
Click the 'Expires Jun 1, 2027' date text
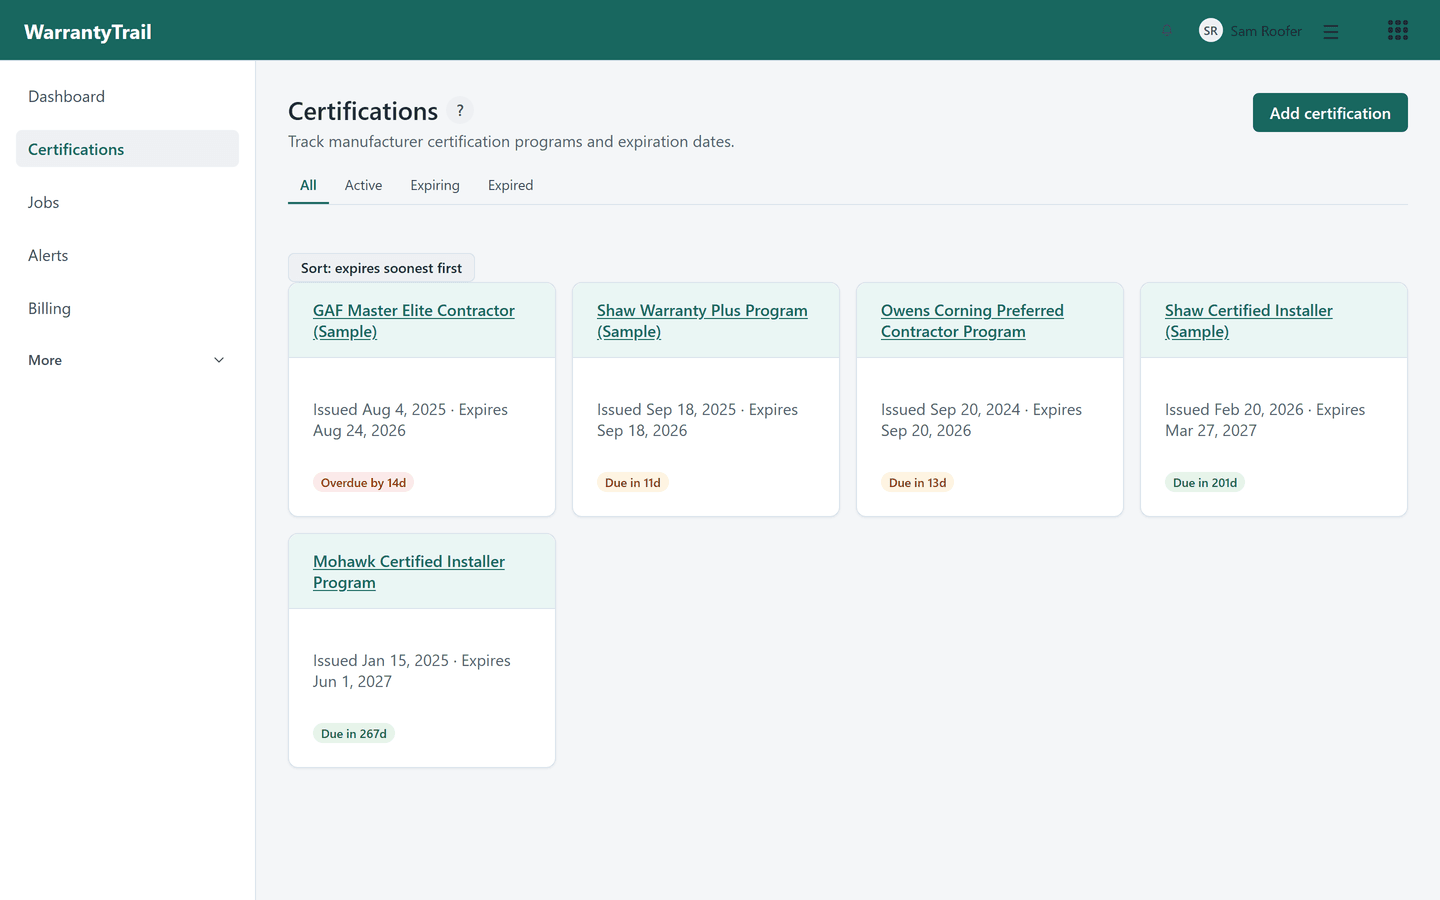(x=412, y=671)
